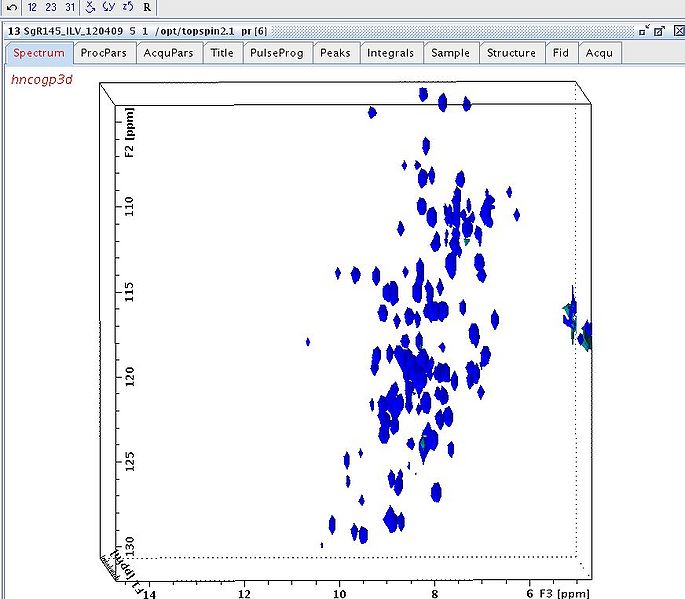Open the ProcPars tab
The height and width of the screenshot is (599, 685).
pyautogui.click(x=105, y=53)
